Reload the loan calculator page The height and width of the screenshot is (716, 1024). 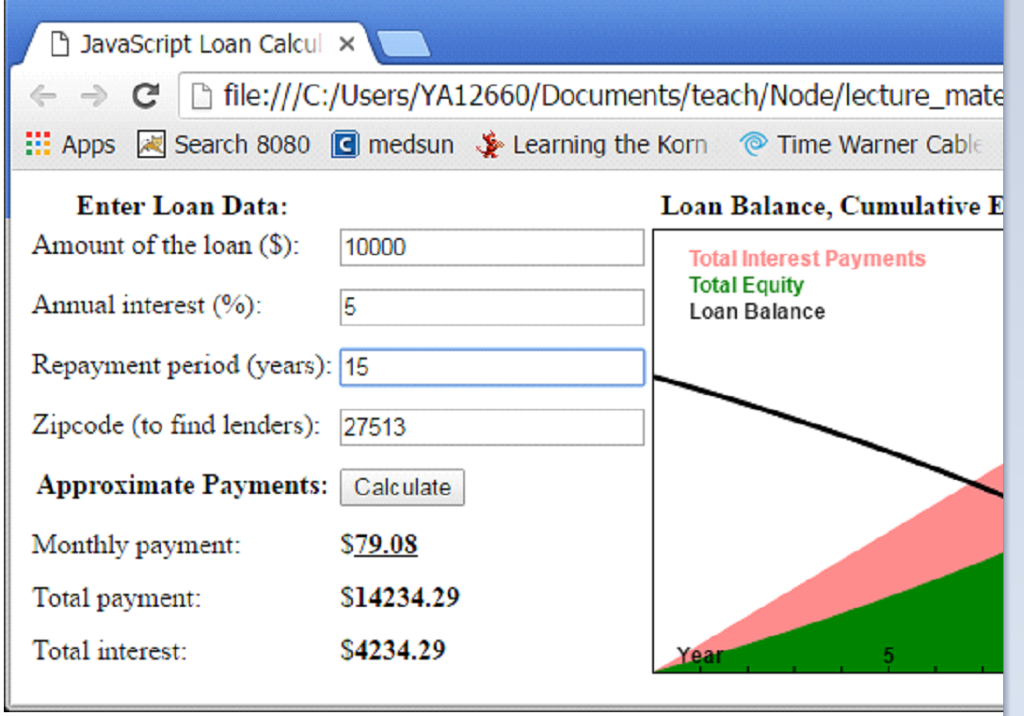[x=146, y=95]
